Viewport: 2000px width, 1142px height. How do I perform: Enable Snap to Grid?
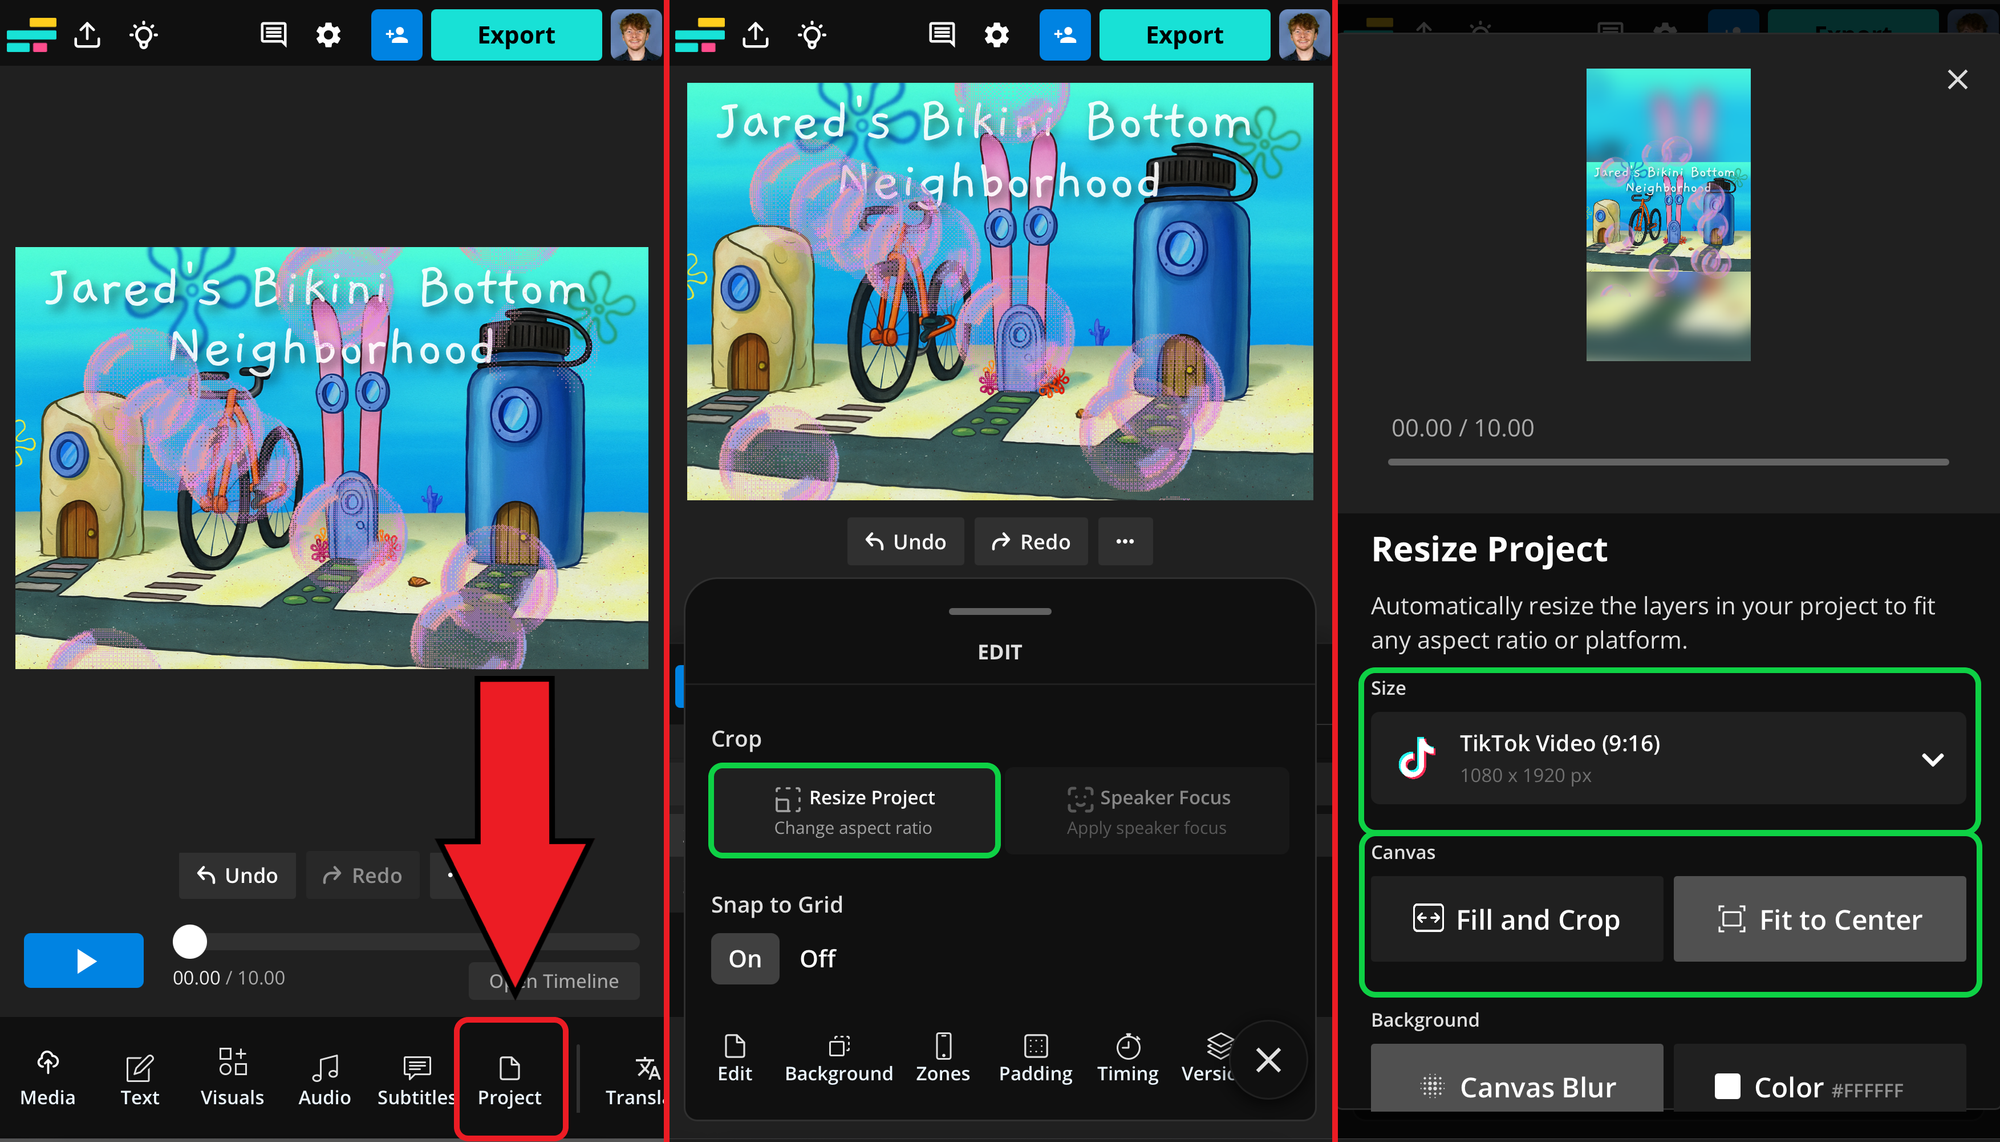(744, 958)
